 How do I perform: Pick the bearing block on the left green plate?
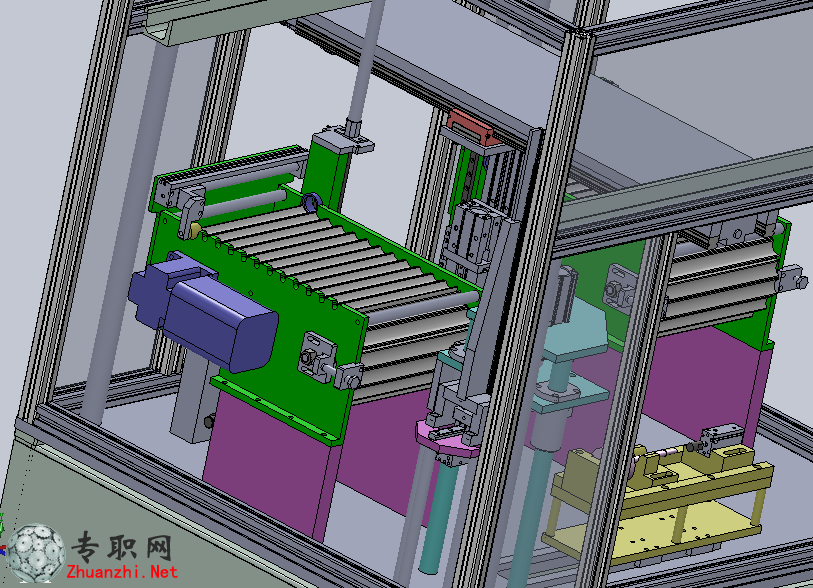coord(316,357)
